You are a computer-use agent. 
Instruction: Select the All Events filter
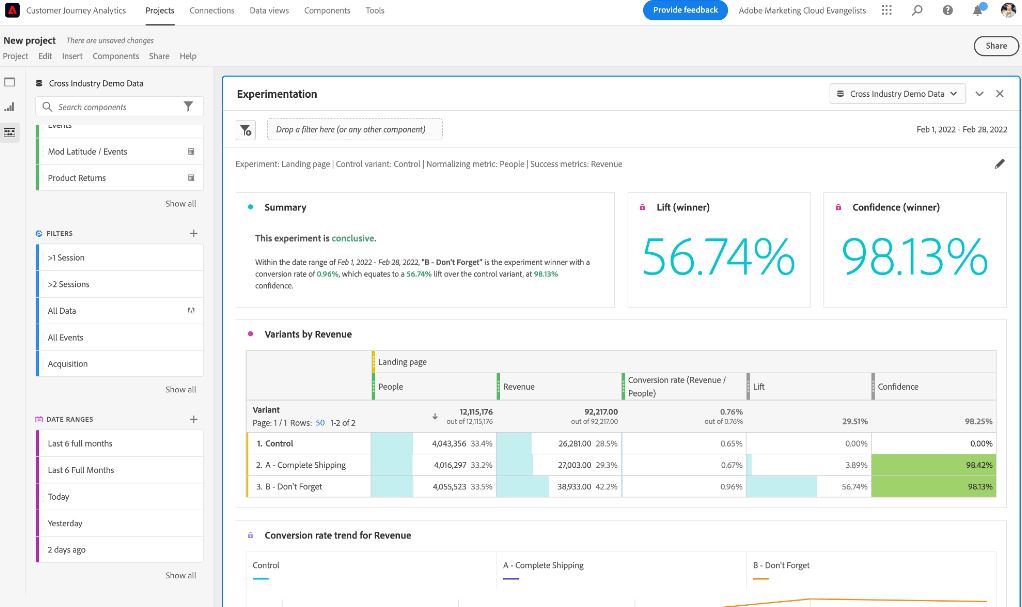tap(120, 337)
